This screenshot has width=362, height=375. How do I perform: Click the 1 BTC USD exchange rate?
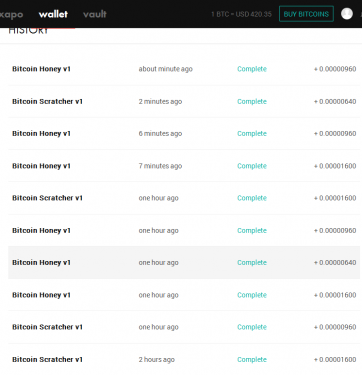pyautogui.click(x=241, y=14)
